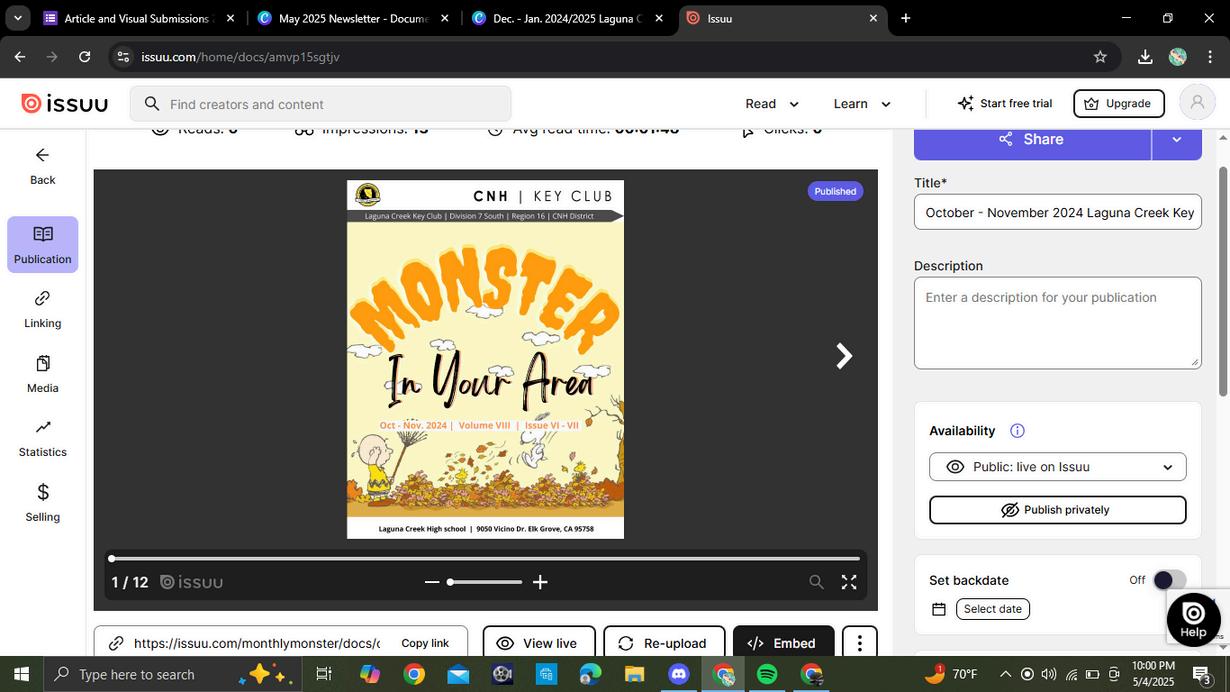Click the link icon beside the publication URL
Screen dimensions: 1230x692
tap(116, 643)
